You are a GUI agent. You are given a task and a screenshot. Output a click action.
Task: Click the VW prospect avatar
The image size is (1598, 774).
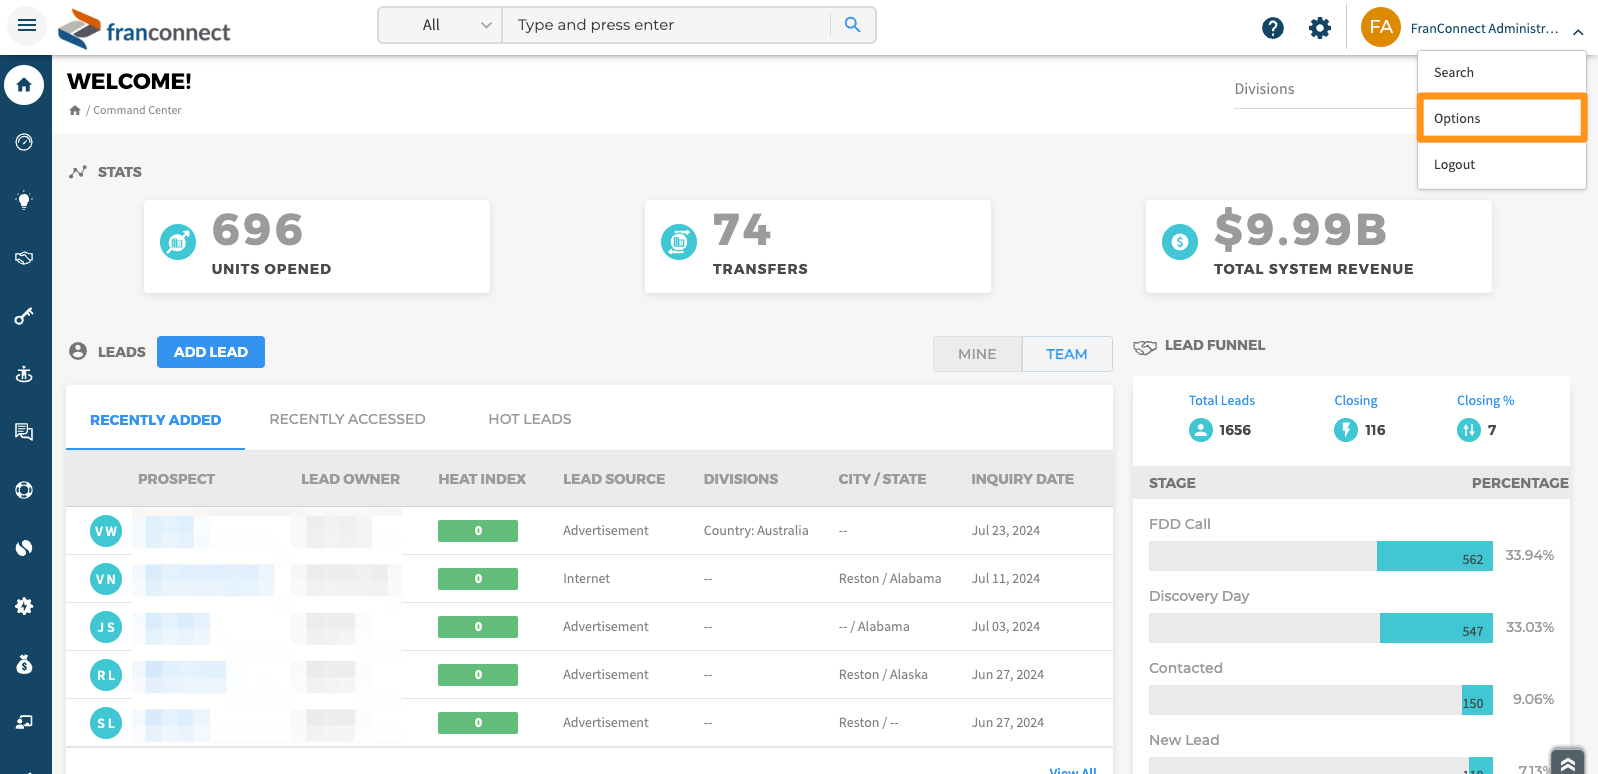[106, 531]
